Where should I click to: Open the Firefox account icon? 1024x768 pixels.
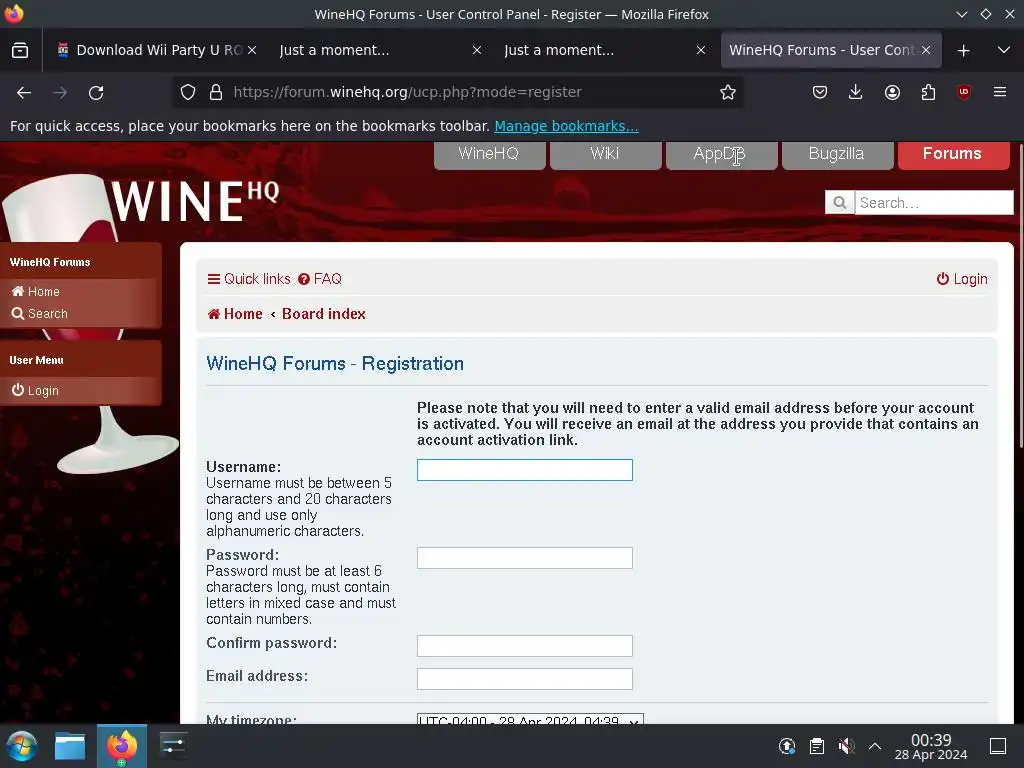[892, 93]
